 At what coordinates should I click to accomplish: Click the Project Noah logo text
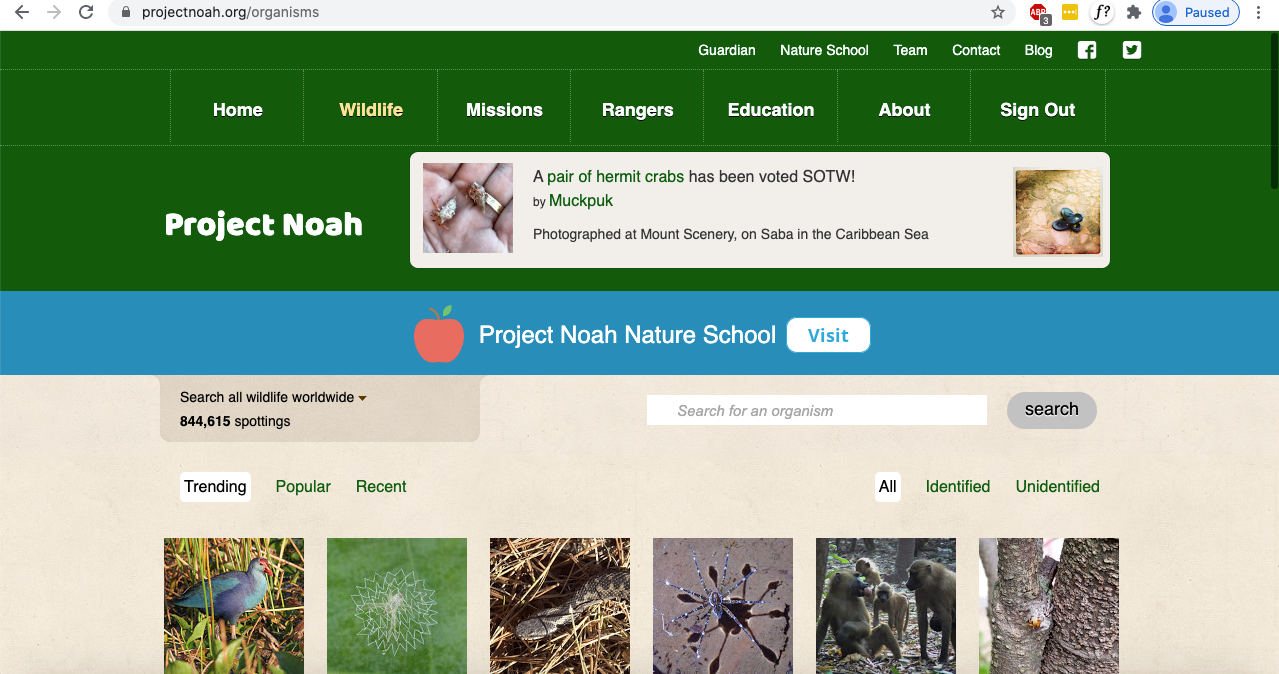click(264, 224)
